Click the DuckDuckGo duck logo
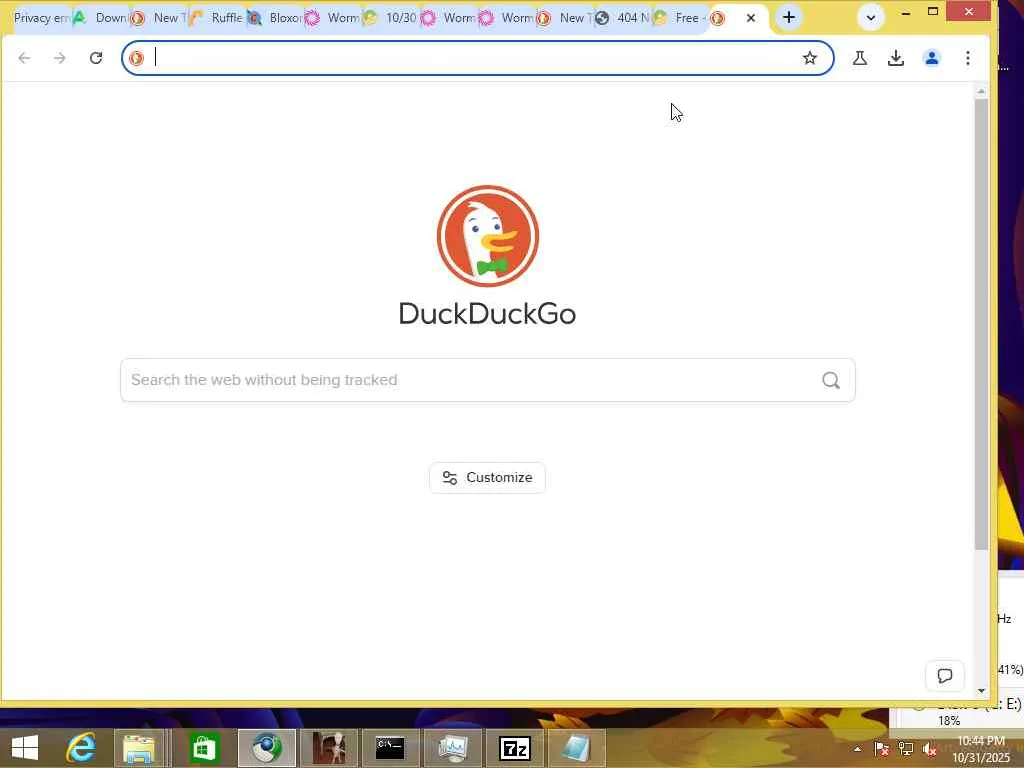 (488, 236)
